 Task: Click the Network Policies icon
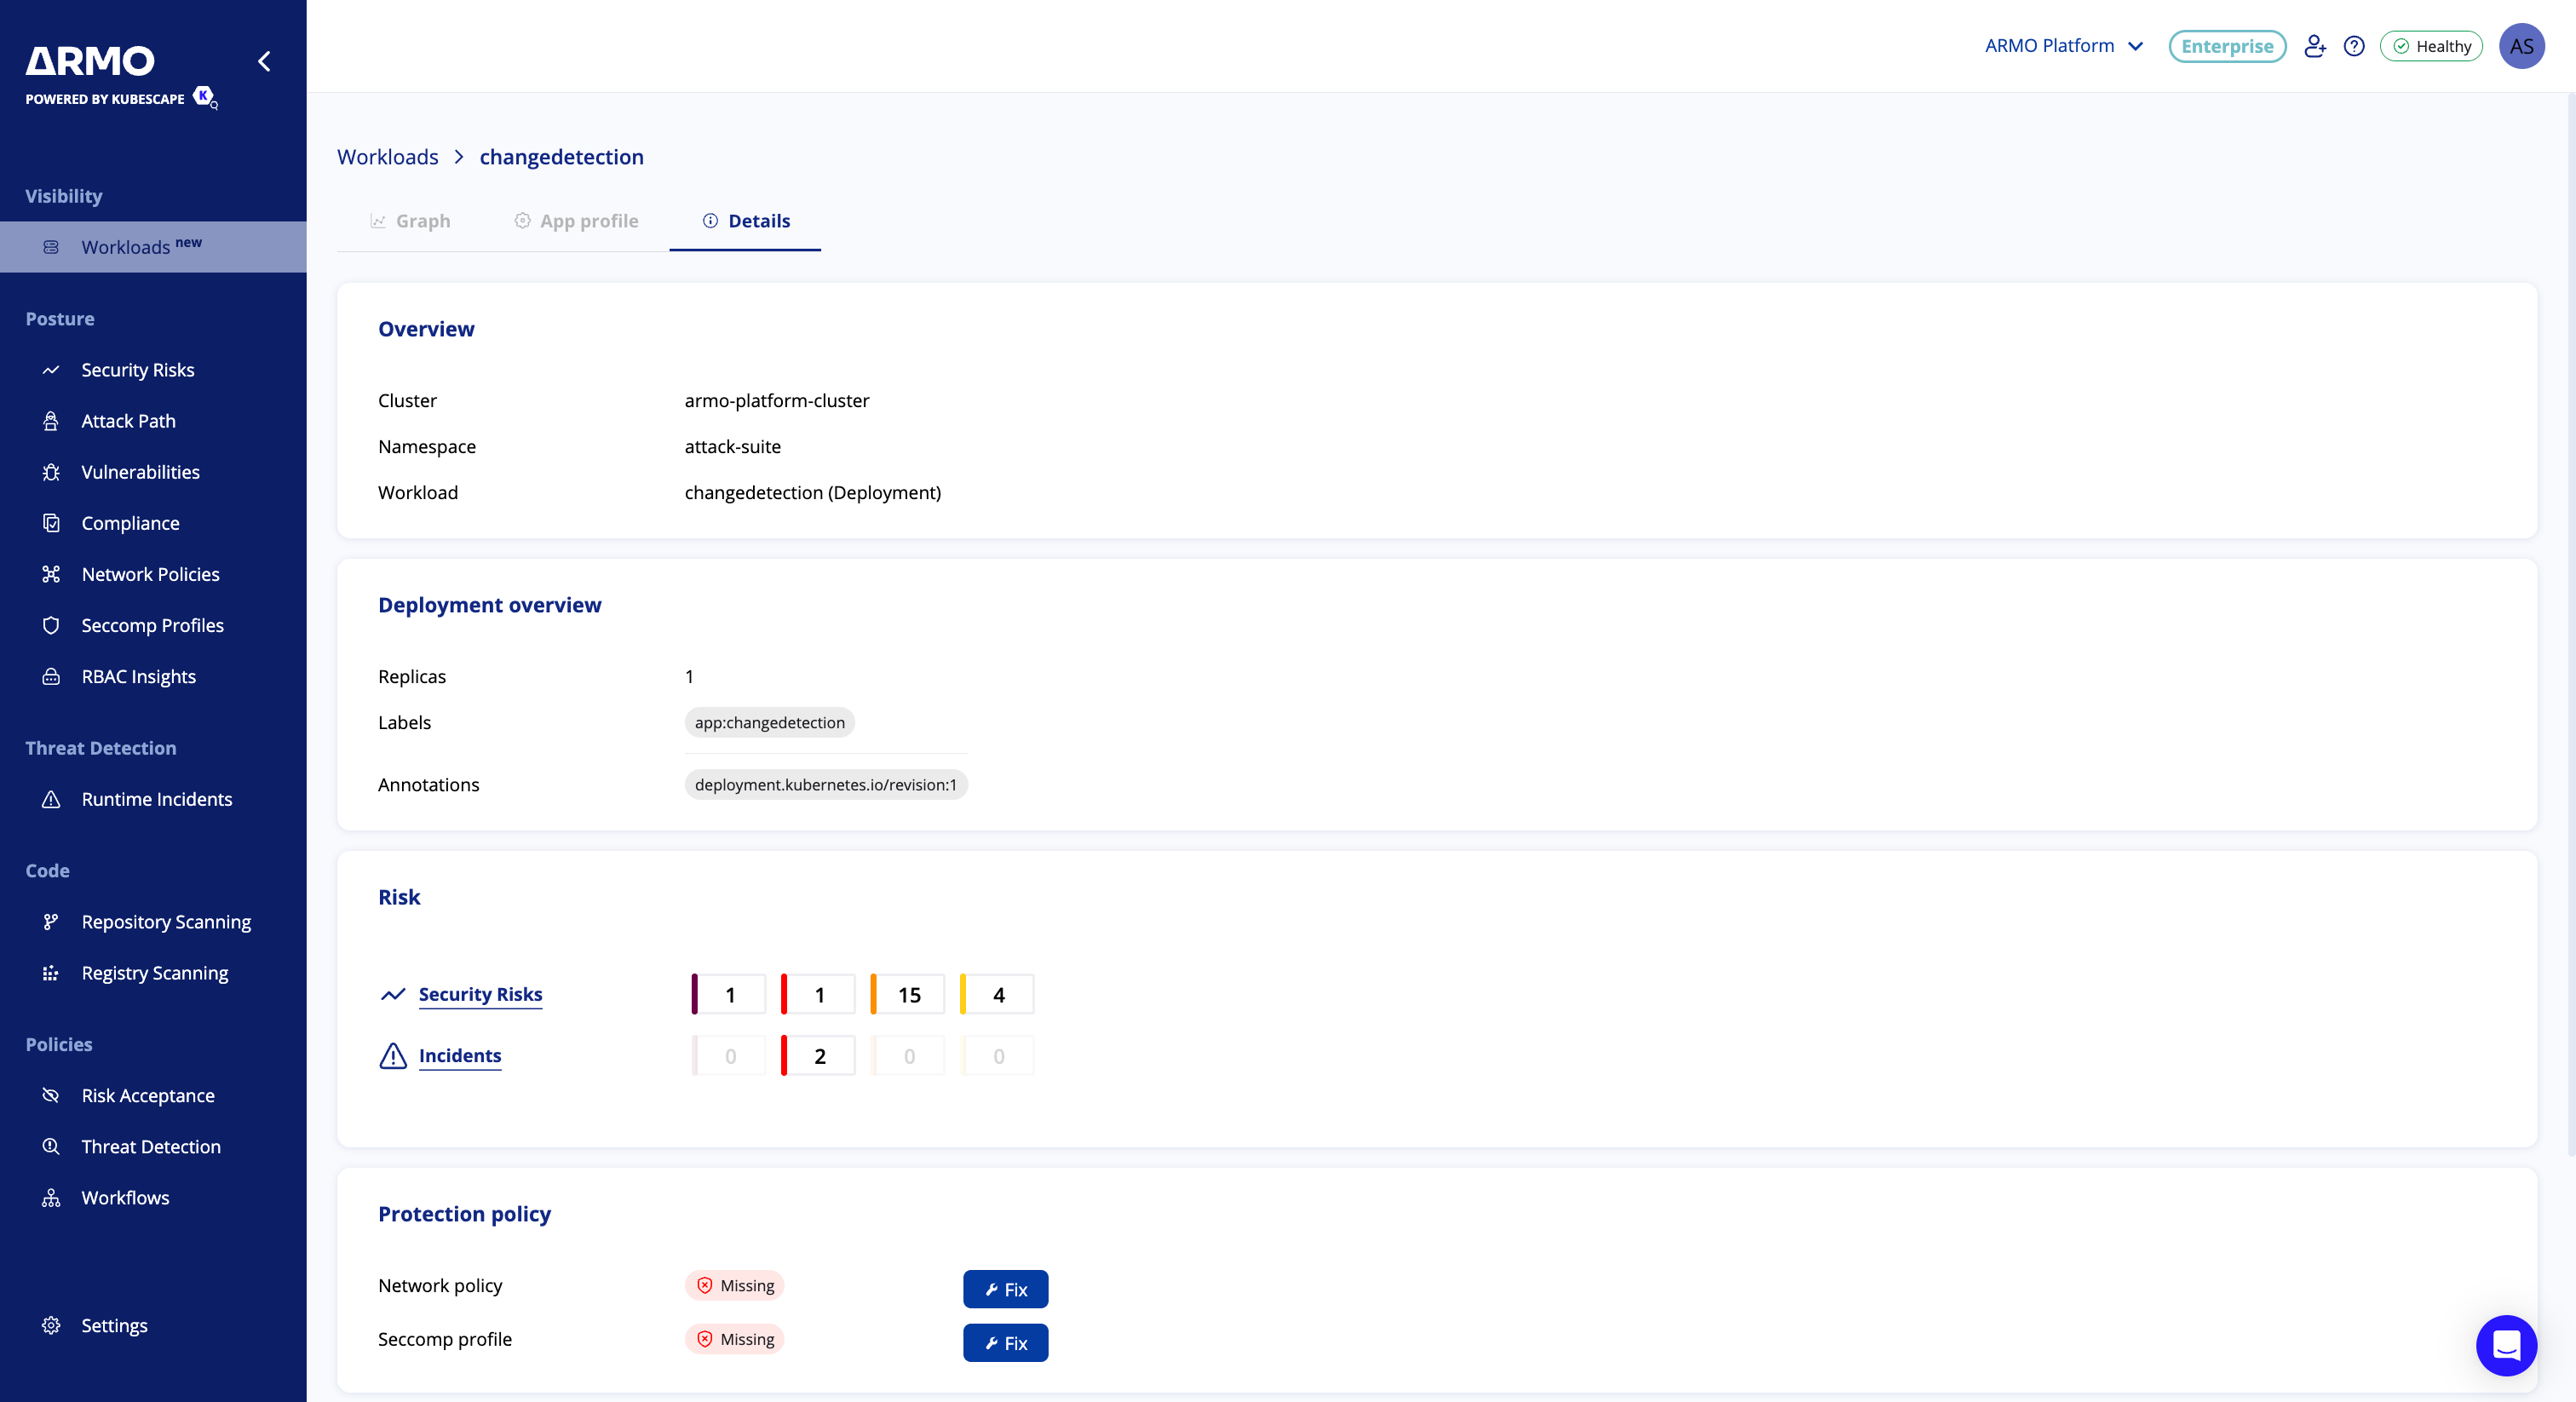[51, 574]
